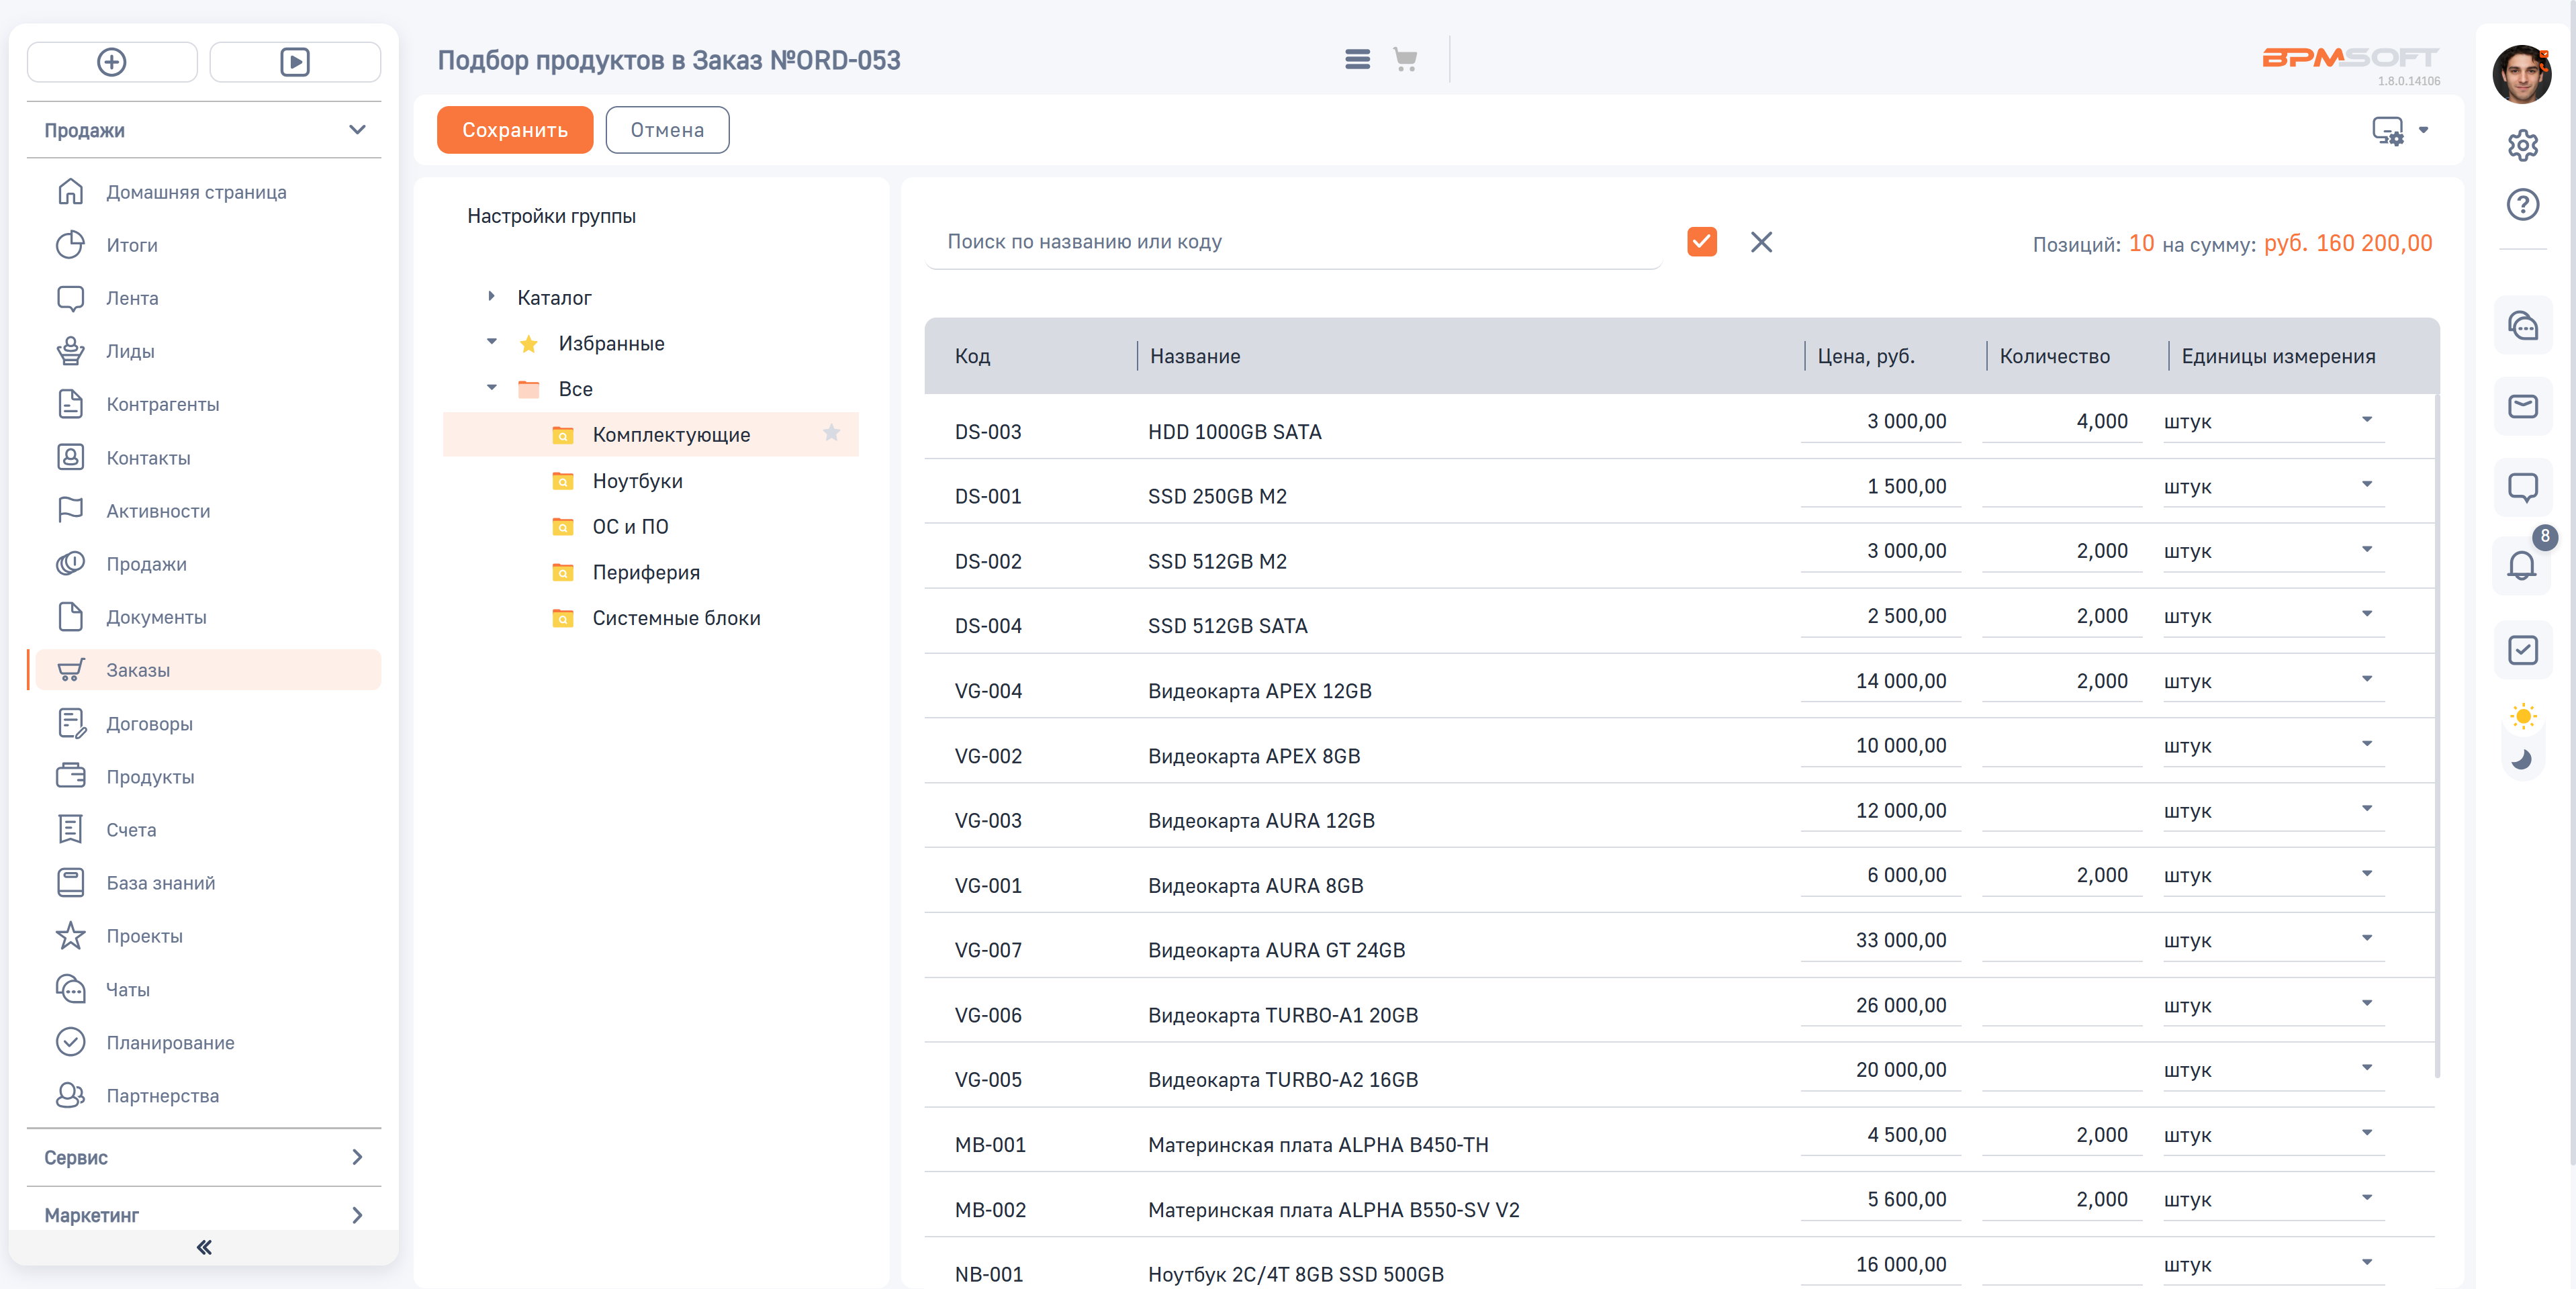Switch to light theme sun icon

click(2523, 716)
